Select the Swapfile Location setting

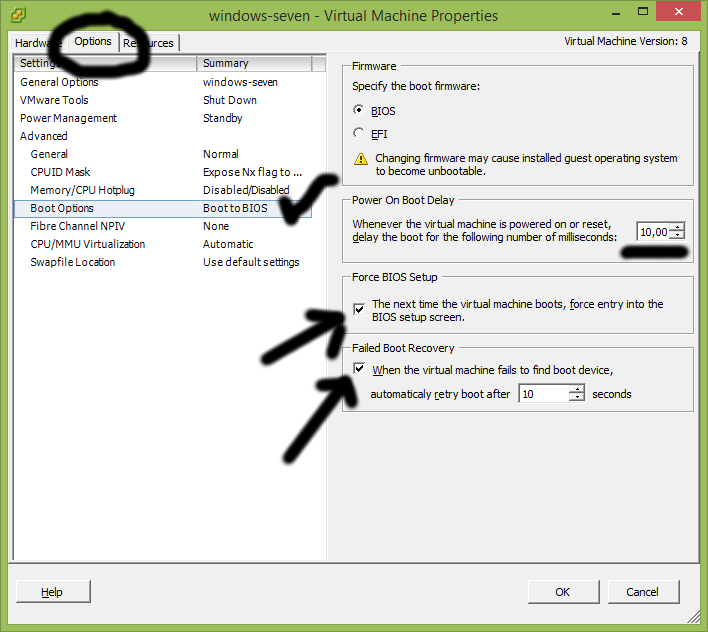click(x=72, y=262)
